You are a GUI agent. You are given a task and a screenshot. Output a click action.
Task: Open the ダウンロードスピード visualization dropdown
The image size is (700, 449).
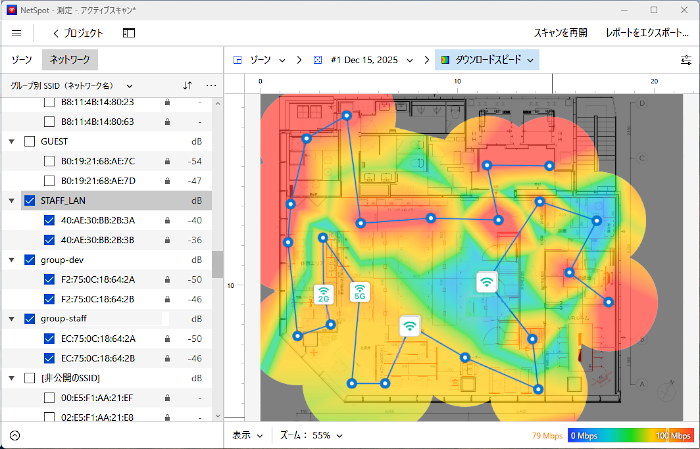point(486,60)
